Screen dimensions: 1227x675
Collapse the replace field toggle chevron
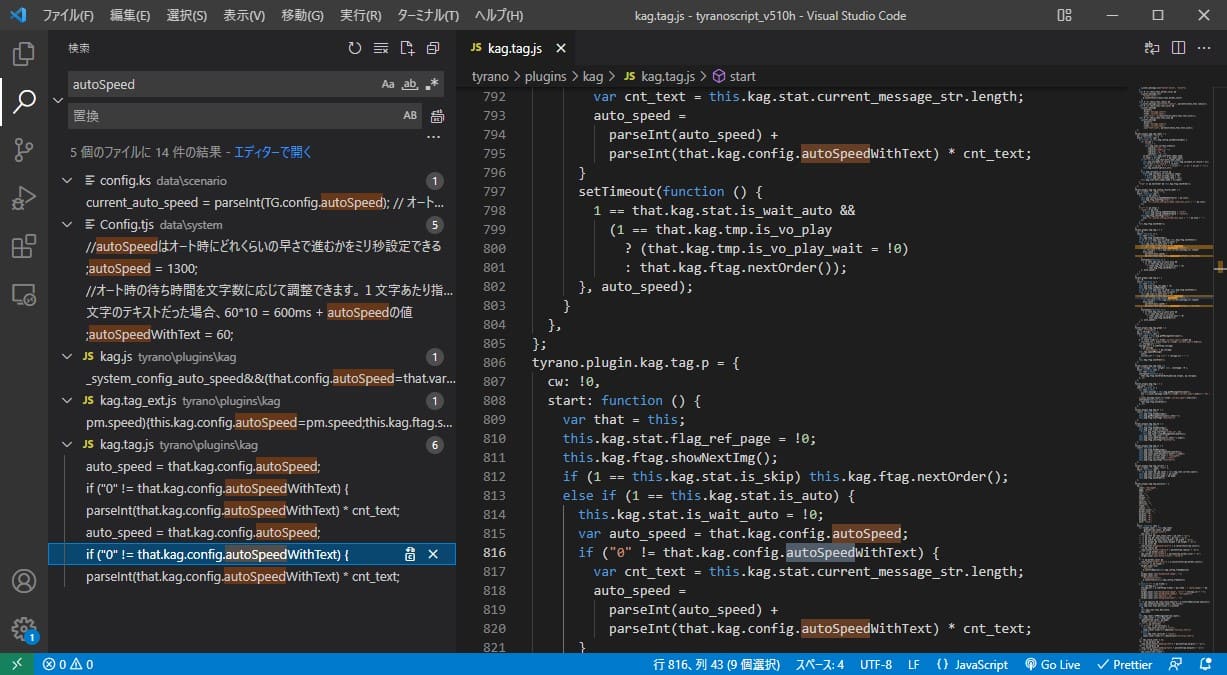click(x=58, y=100)
